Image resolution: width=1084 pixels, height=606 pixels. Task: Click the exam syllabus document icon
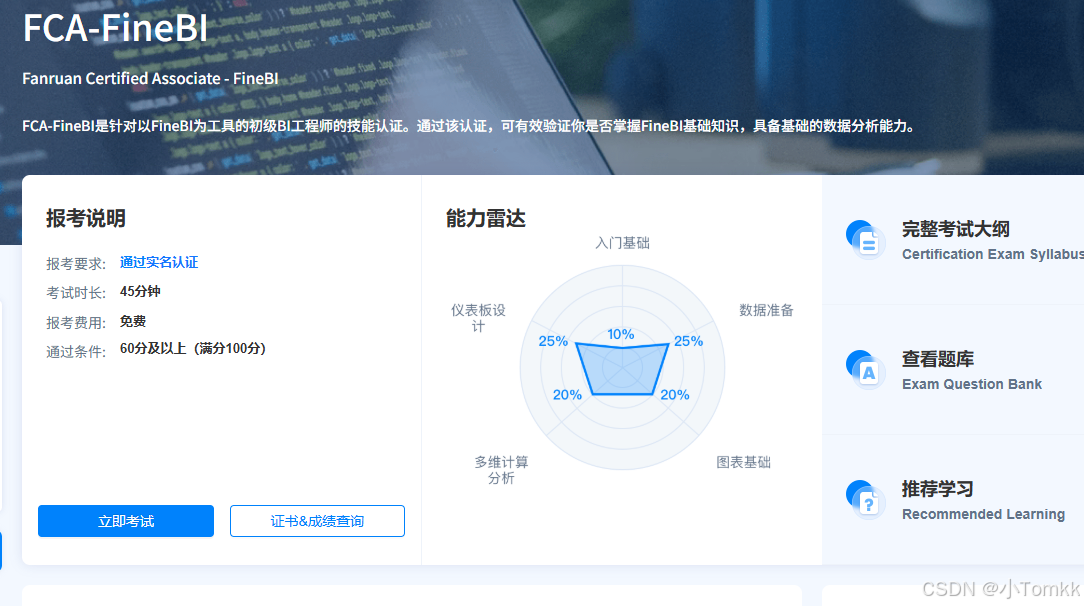(865, 239)
